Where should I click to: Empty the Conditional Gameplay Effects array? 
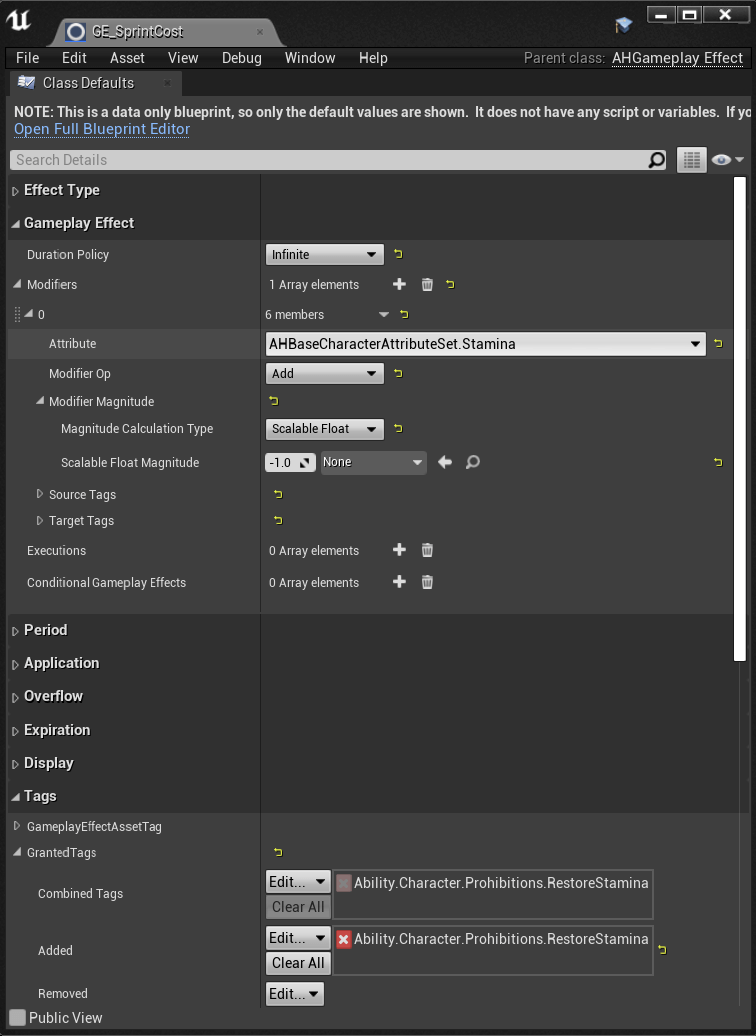pos(427,582)
